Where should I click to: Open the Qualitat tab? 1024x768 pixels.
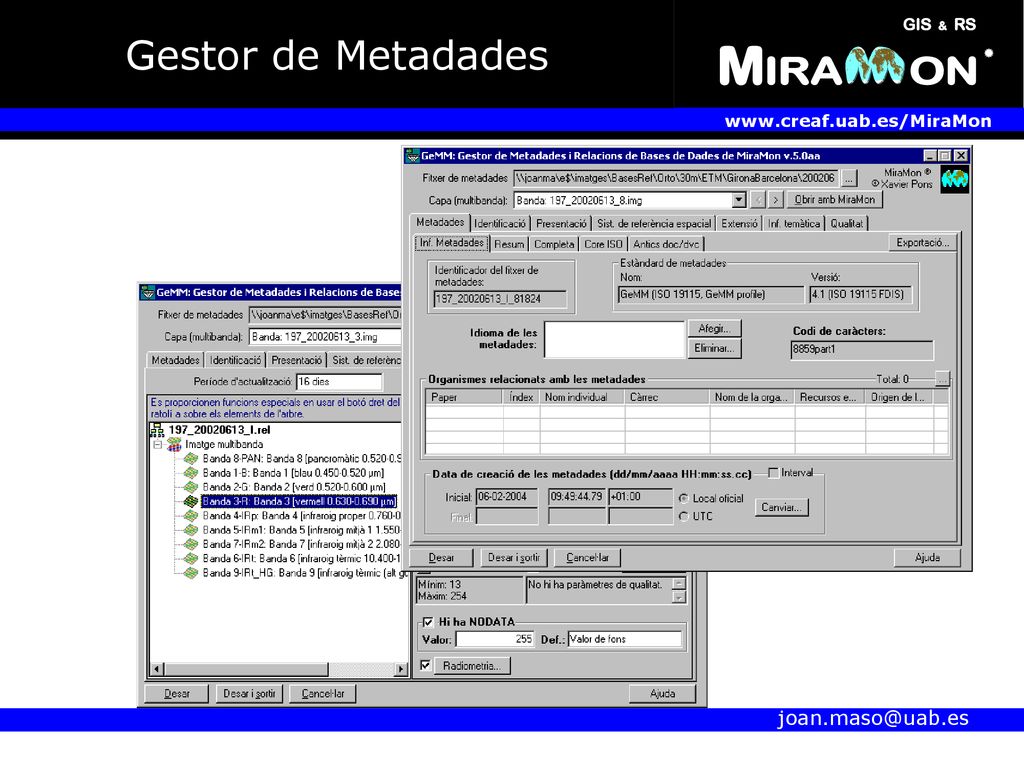(x=846, y=223)
